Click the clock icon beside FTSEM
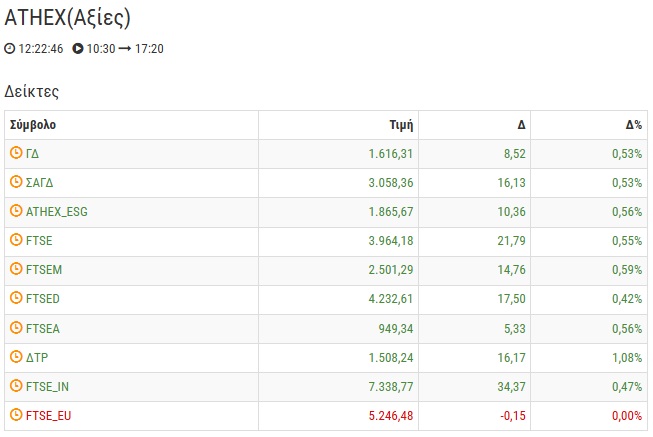Viewport: 653px width, 437px height. (16, 269)
